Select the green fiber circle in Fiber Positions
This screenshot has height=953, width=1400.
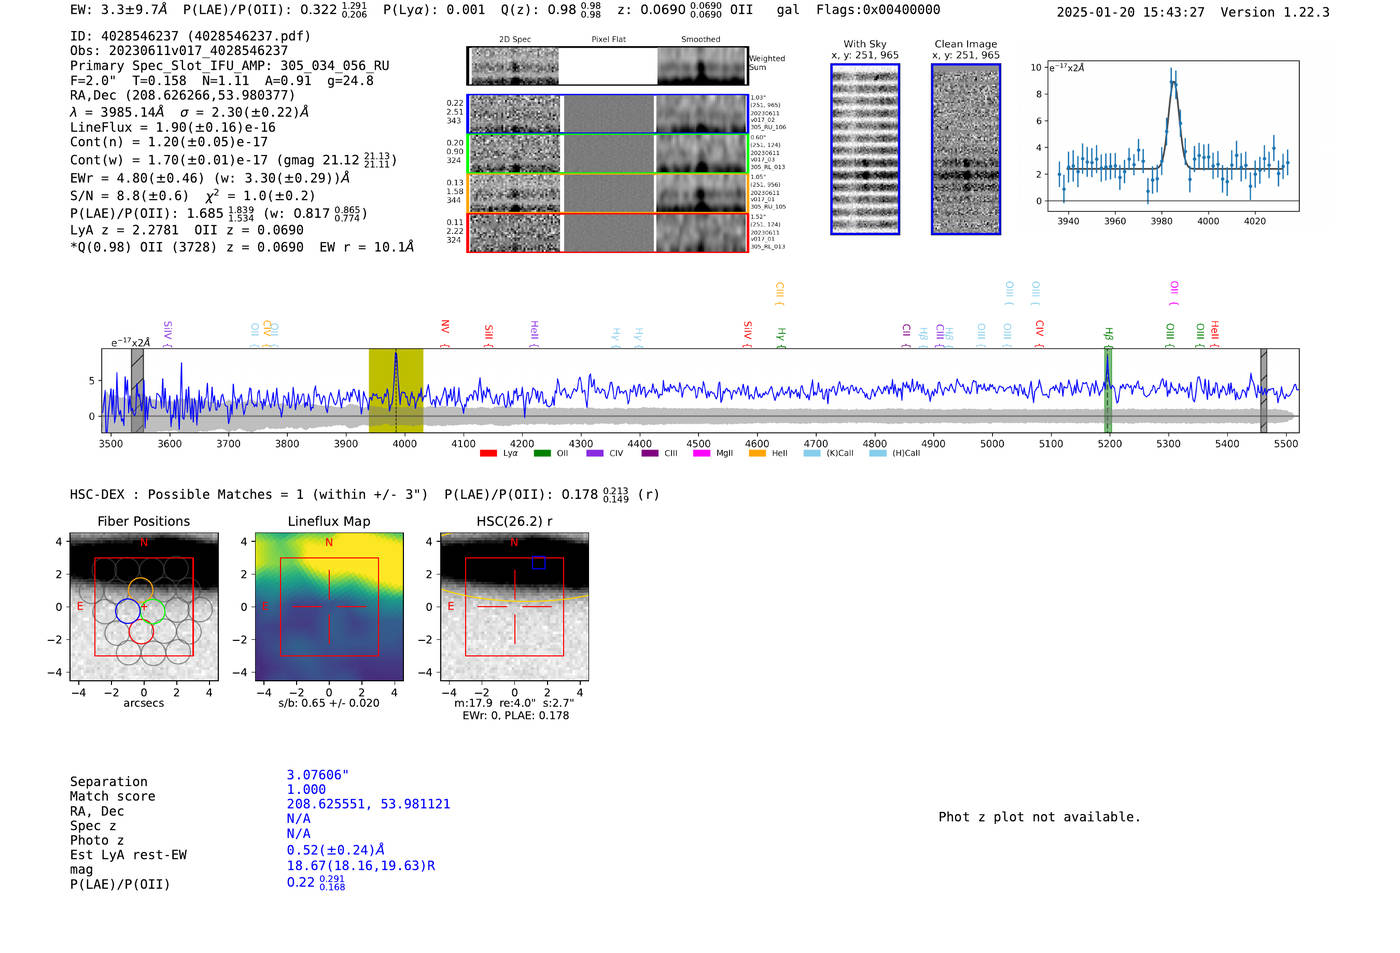coord(152,610)
